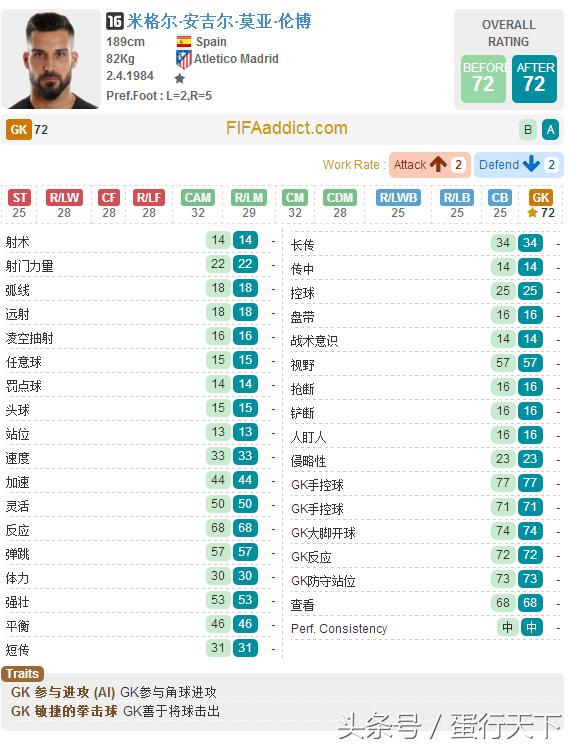Click the before value 33 for 速度

pyautogui.click(x=218, y=456)
